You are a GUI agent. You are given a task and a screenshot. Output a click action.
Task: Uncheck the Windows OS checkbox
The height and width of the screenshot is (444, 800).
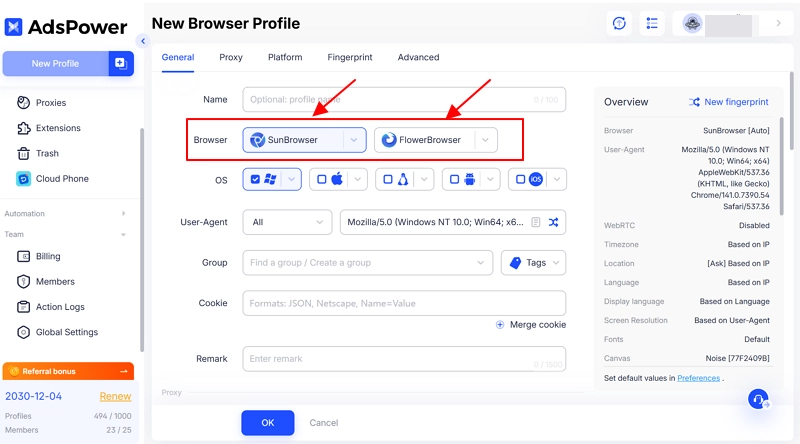point(256,179)
